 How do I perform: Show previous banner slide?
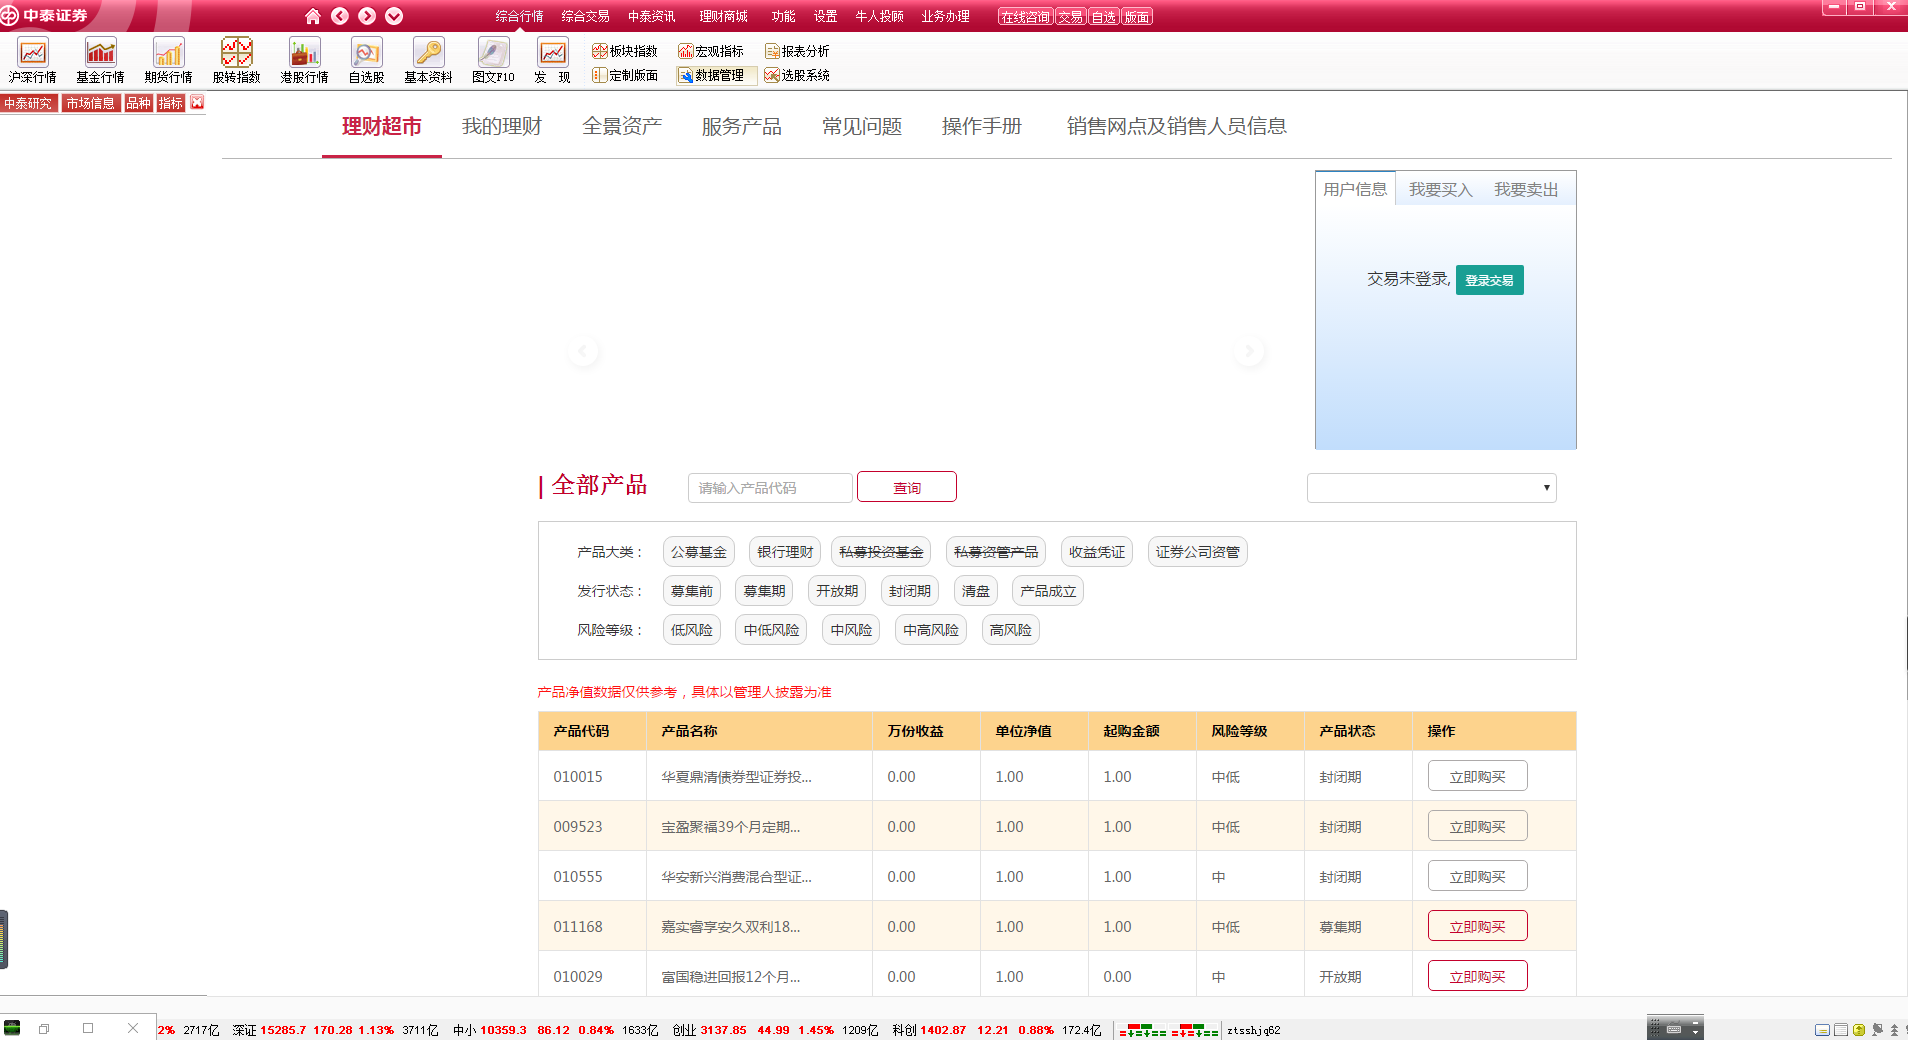click(584, 351)
